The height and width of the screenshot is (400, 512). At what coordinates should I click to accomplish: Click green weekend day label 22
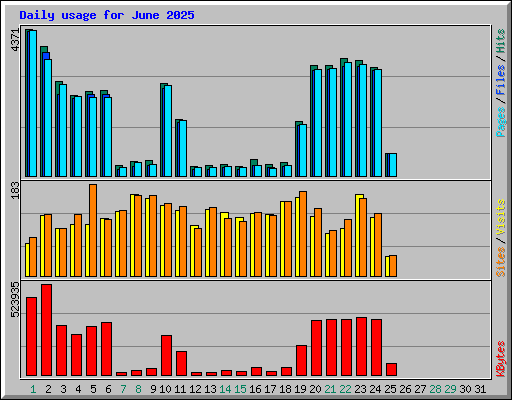click(x=345, y=389)
